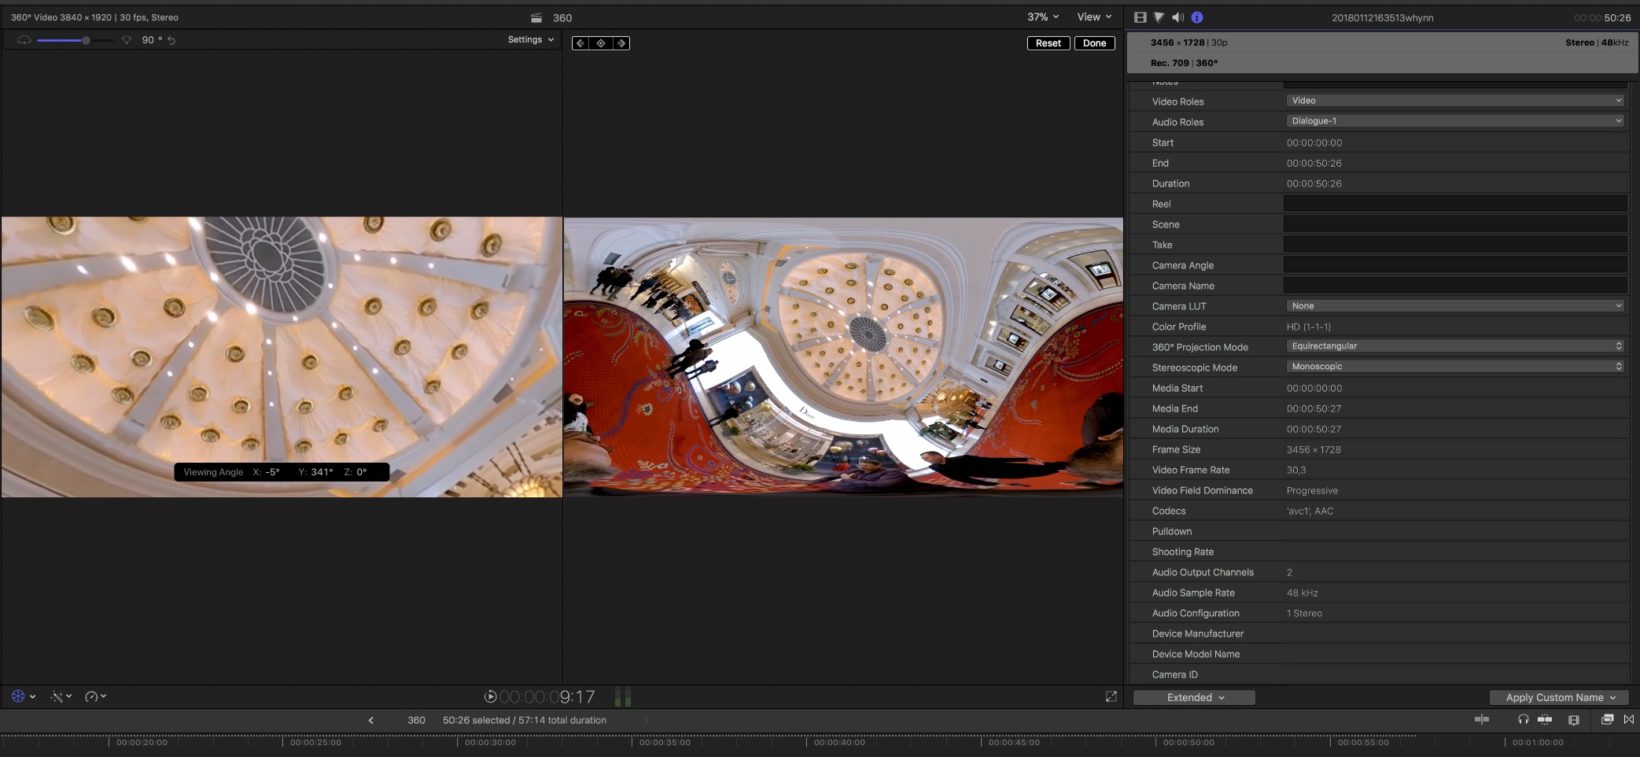The width and height of the screenshot is (1640, 757).
Task: Toggle timeline skimming icon
Action: [1482, 719]
